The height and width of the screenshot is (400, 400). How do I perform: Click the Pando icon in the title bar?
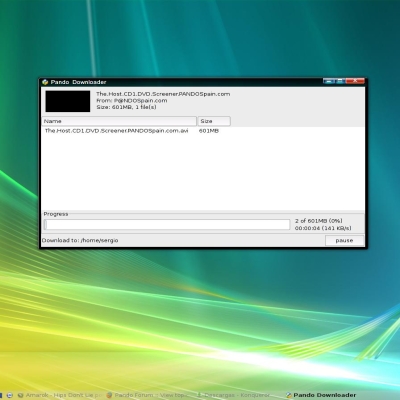(x=45, y=82)
